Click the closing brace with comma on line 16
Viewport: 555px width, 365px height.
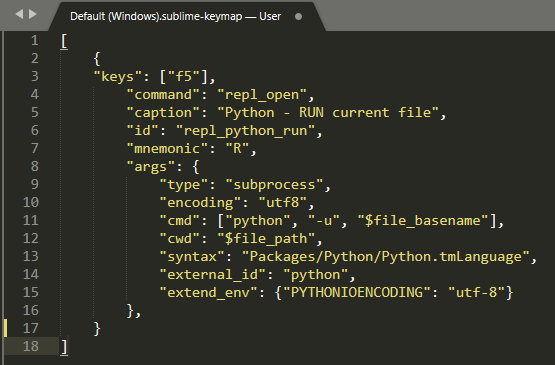[x=134, y=311]
